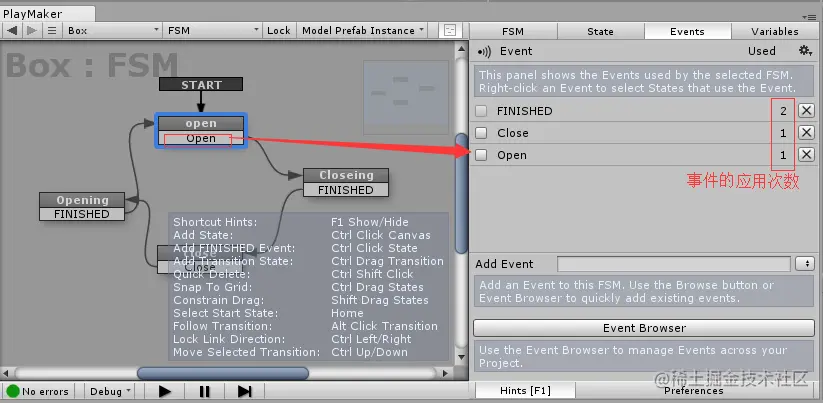Switch to the Events tab
823x403 pixels.
click(x=687, y=31)
